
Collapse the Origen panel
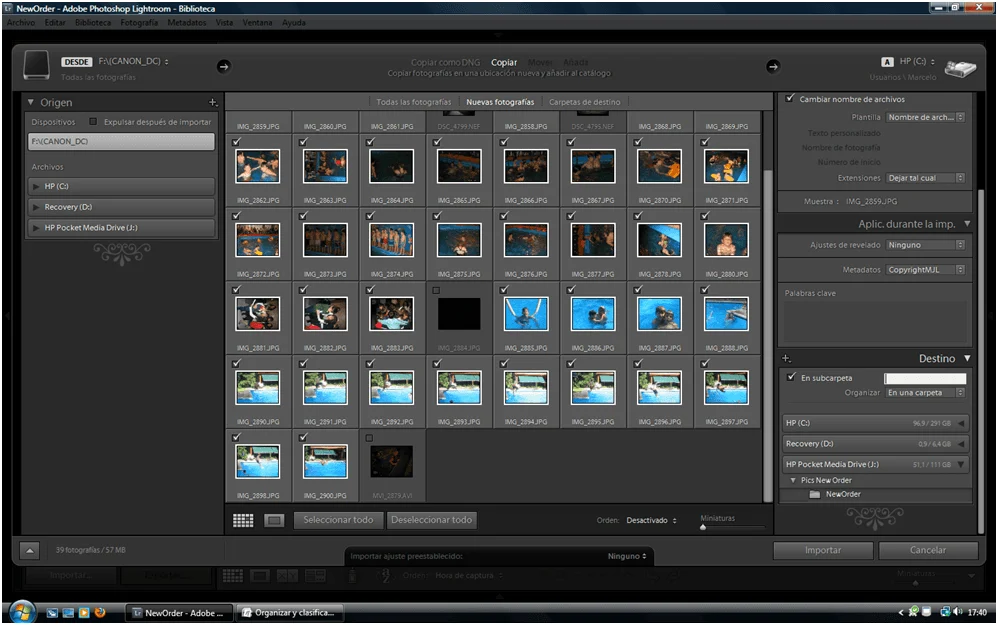pos(31,102)
